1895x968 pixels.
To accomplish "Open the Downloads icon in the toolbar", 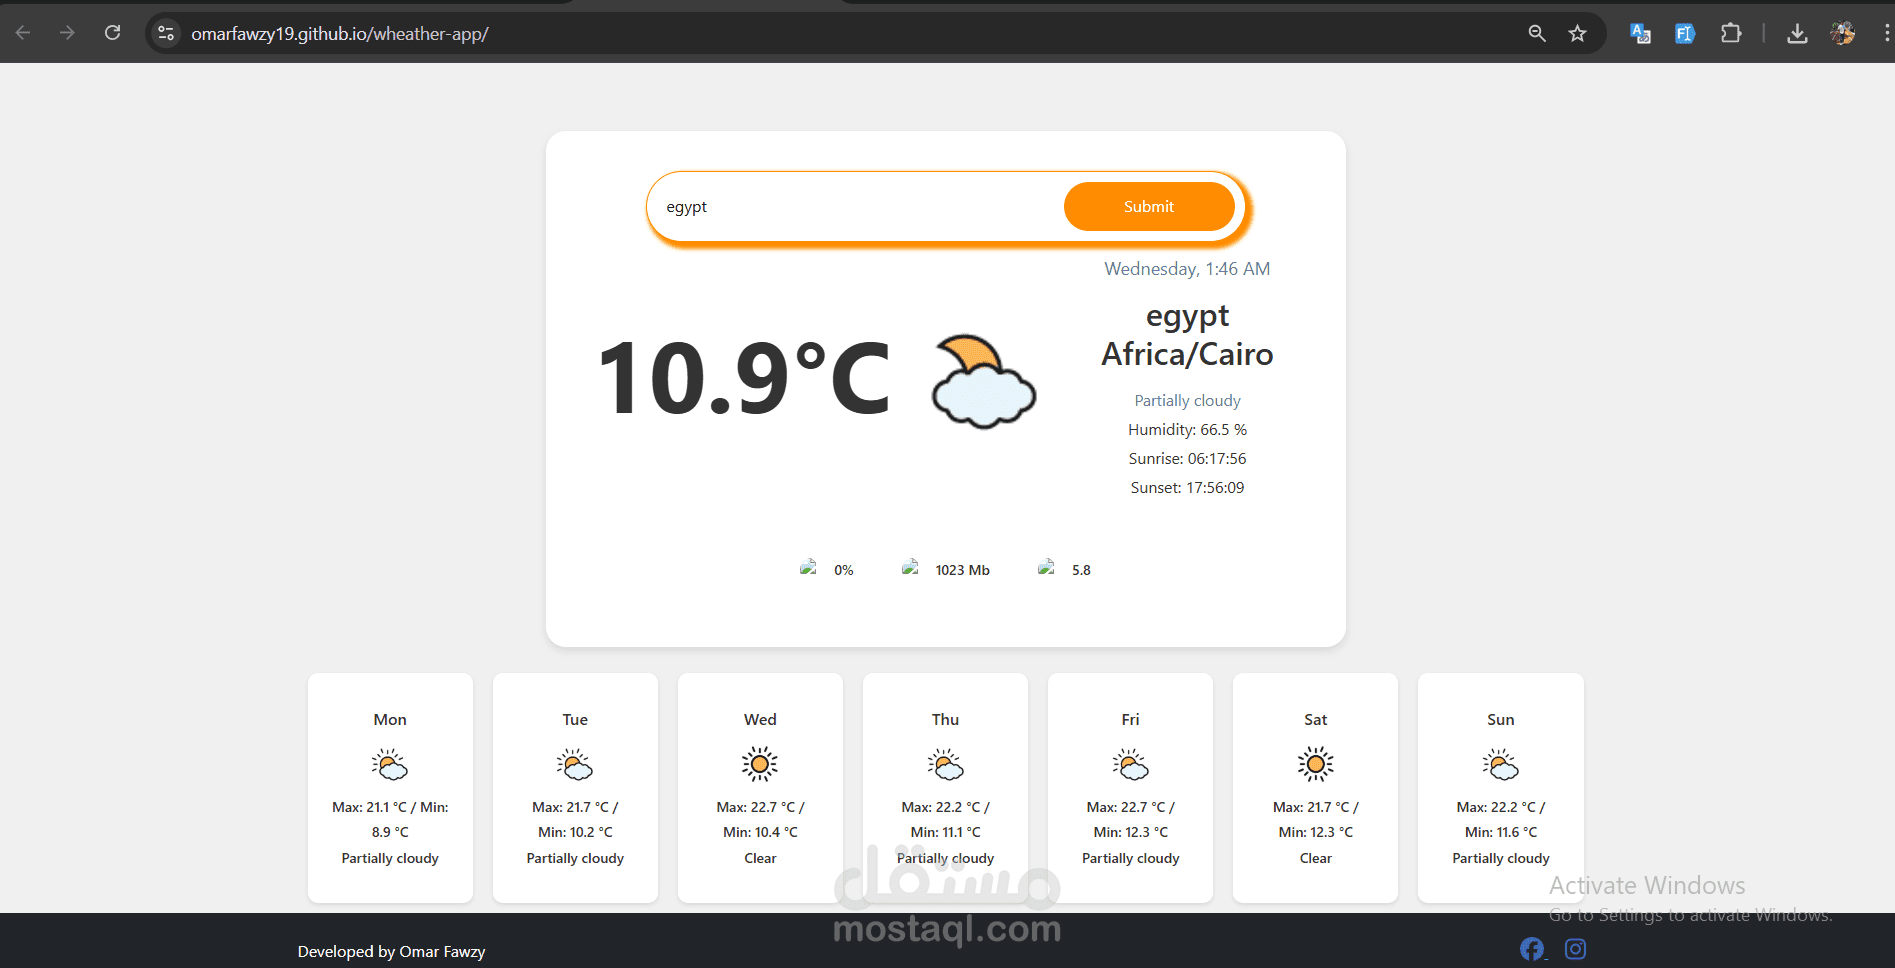I will coord(1797,32).
